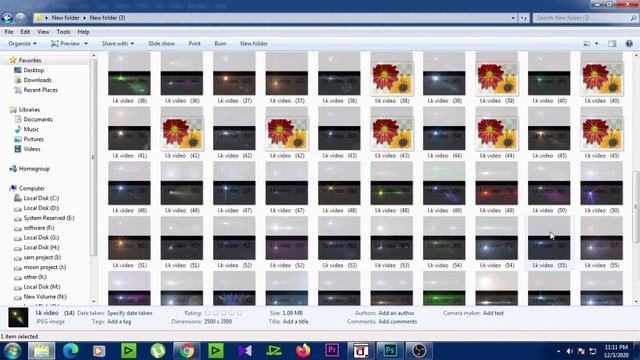Select Homegroup in the navigation pane
This screenshot has width=640, height=360.
[x=34, y=169]
